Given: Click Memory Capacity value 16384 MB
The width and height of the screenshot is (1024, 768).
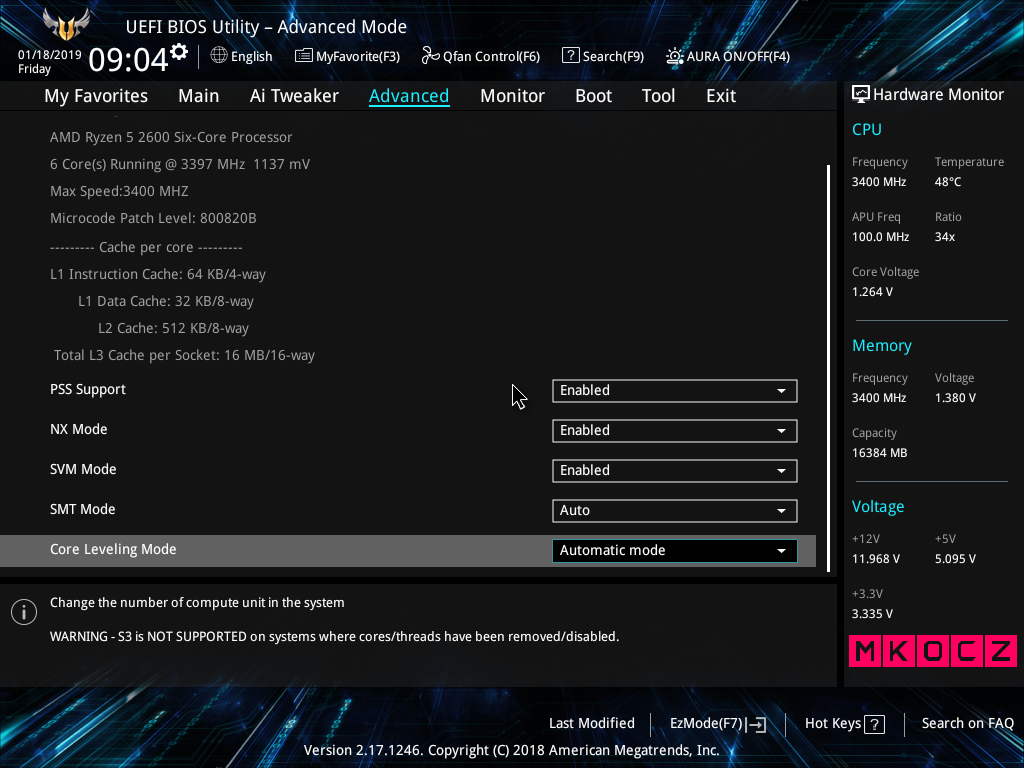Looking at the screenshot, I should [x=879, y=453].
